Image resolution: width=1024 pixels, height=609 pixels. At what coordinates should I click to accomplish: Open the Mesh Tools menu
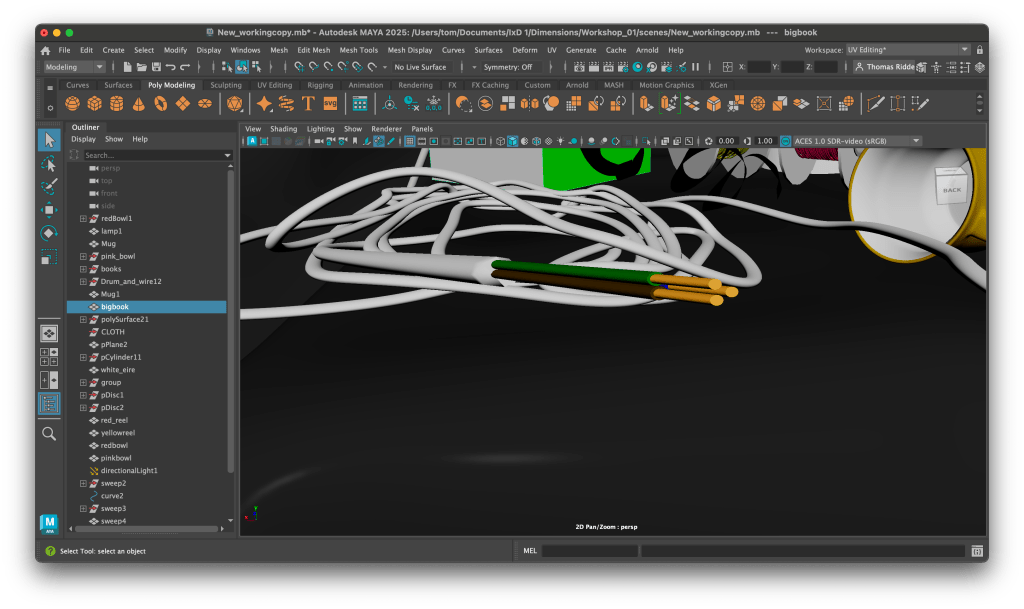point(358,50)
